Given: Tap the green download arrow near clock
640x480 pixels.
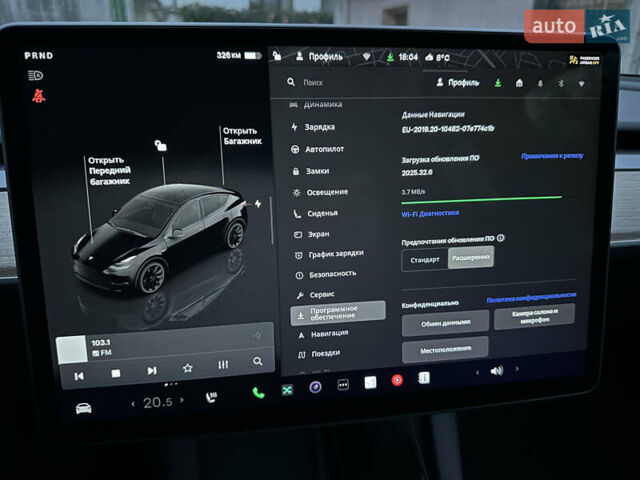Looking at the screenshot, I should (390, 57).
